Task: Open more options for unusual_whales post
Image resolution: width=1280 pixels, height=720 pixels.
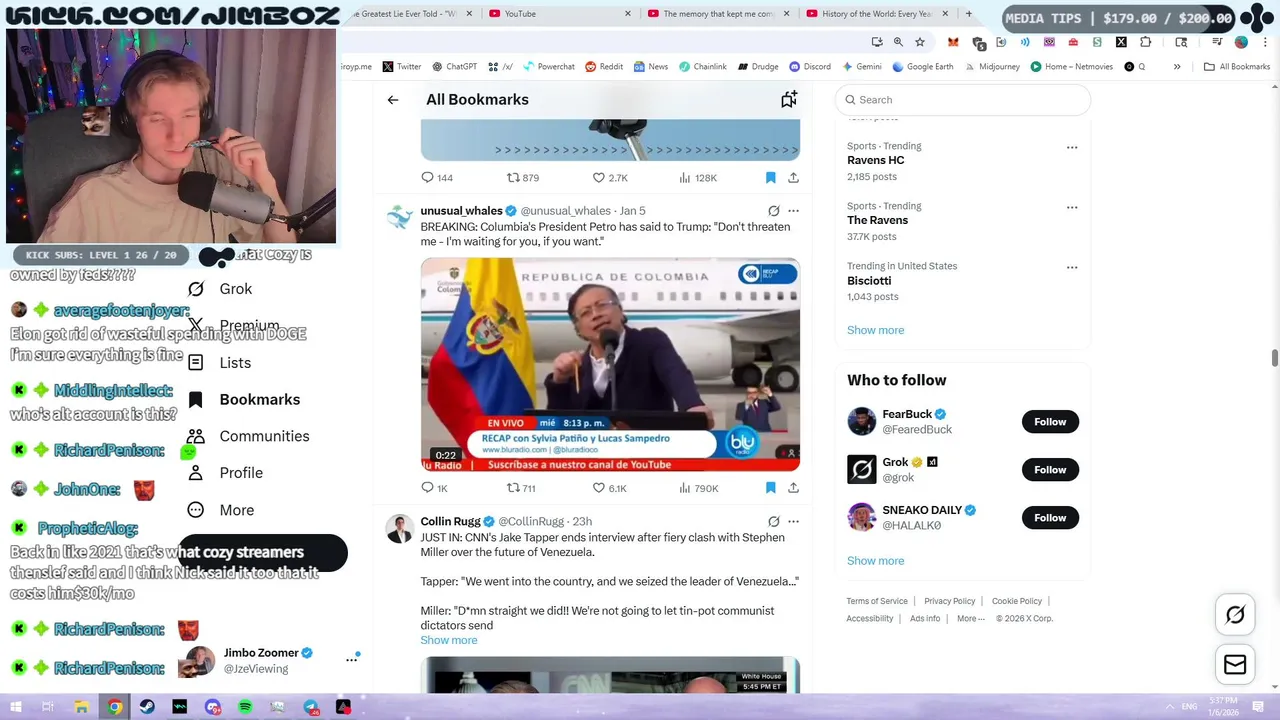Action: click(x=793, y=211)
